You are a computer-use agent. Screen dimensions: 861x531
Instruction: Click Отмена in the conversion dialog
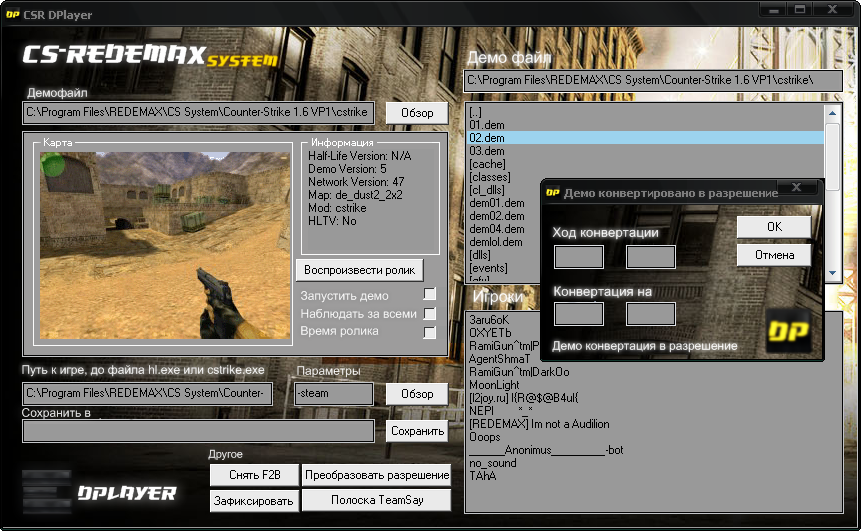(x=774, y=255)
